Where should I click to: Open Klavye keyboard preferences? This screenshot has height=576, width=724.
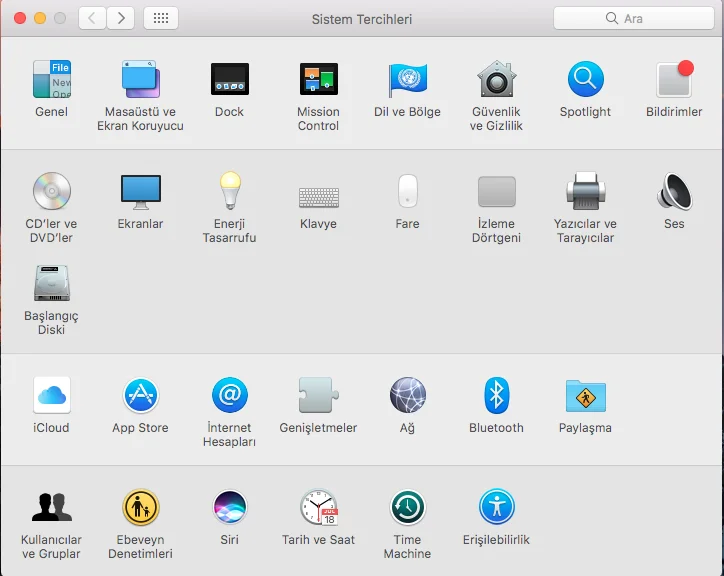[x=318, y=196]
